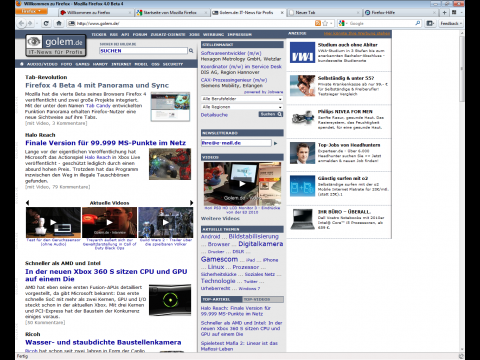The height and width of the screenshot is (360, 480).
Task: Click the Halo Reach article thumbnail
Action: [170, 164]
